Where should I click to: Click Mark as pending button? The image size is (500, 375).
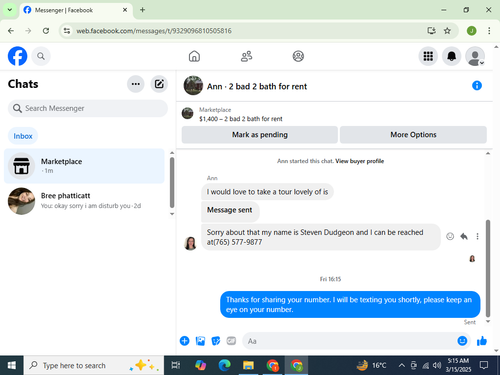click(x=260, y=135)
